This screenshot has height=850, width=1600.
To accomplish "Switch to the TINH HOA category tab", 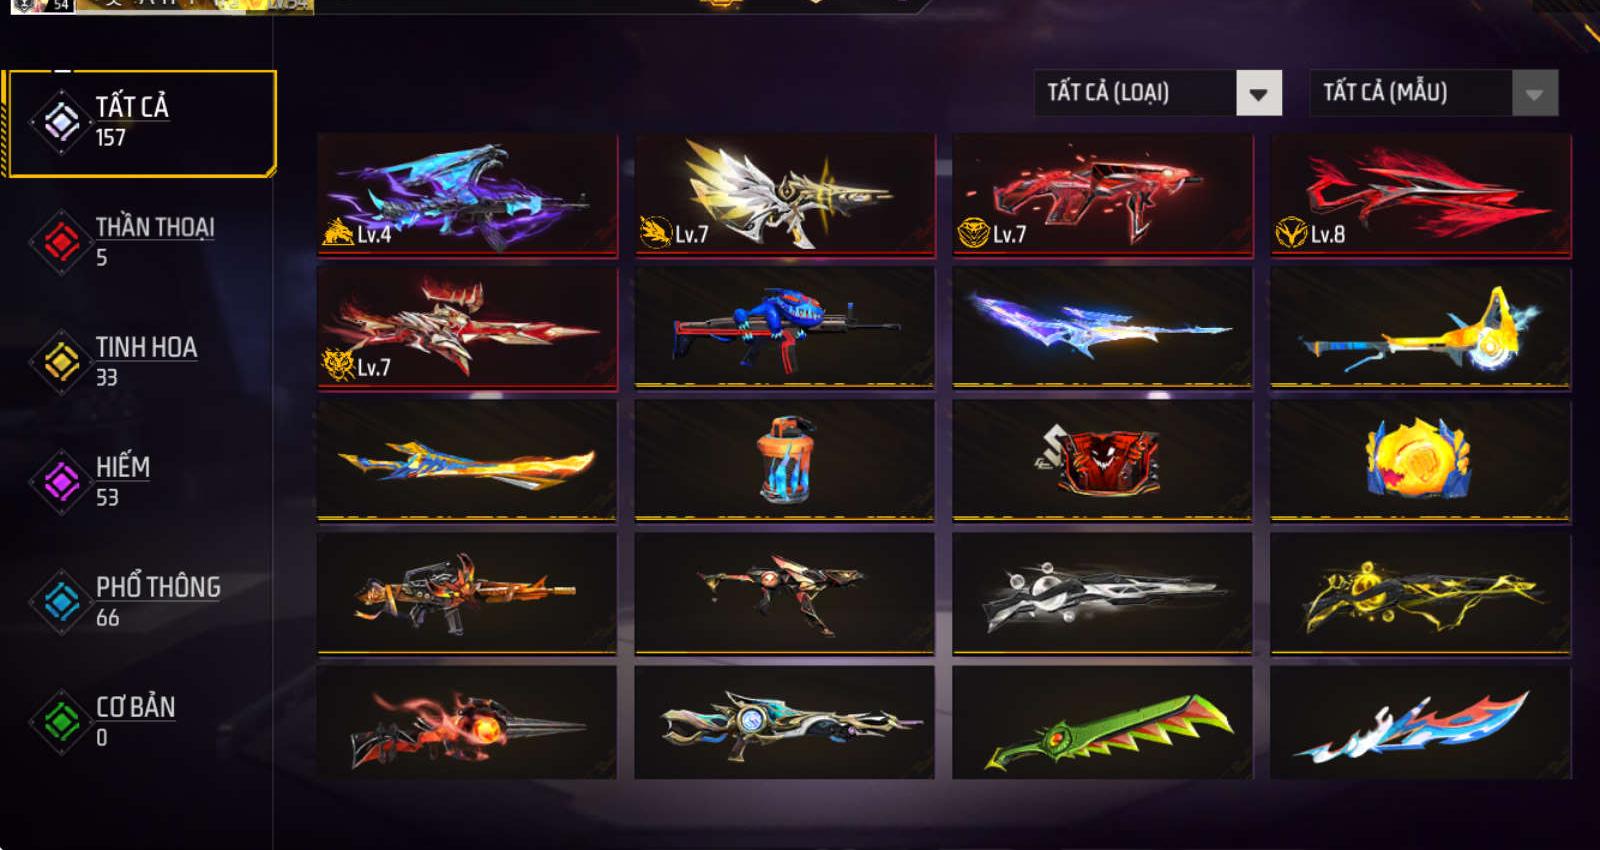I will pos(137,361).
